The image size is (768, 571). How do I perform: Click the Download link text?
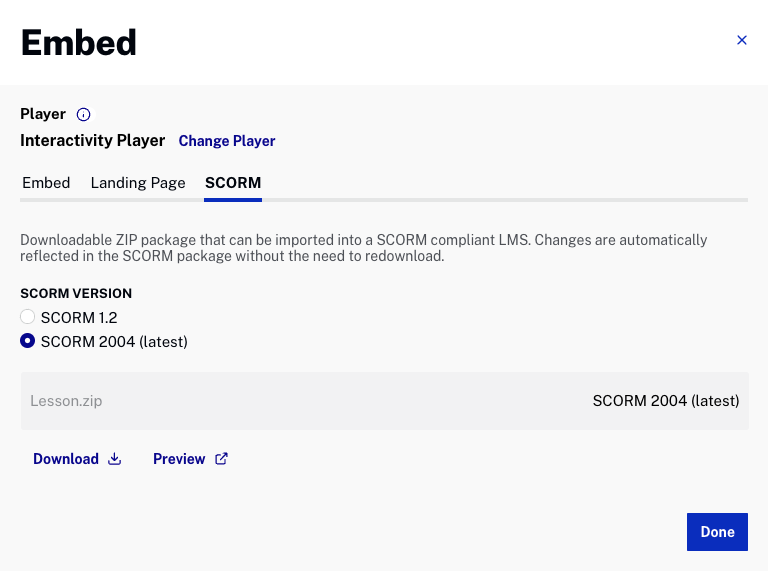coord(66,459)
